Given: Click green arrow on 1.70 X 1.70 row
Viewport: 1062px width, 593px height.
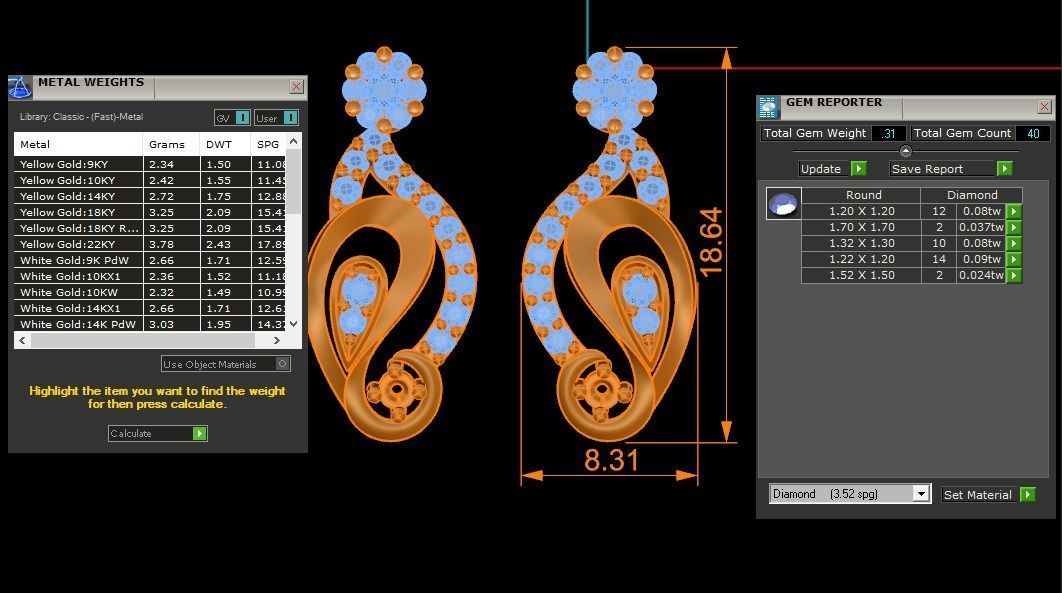Looking at the screenshot, I should click(x=1014, y=227).
